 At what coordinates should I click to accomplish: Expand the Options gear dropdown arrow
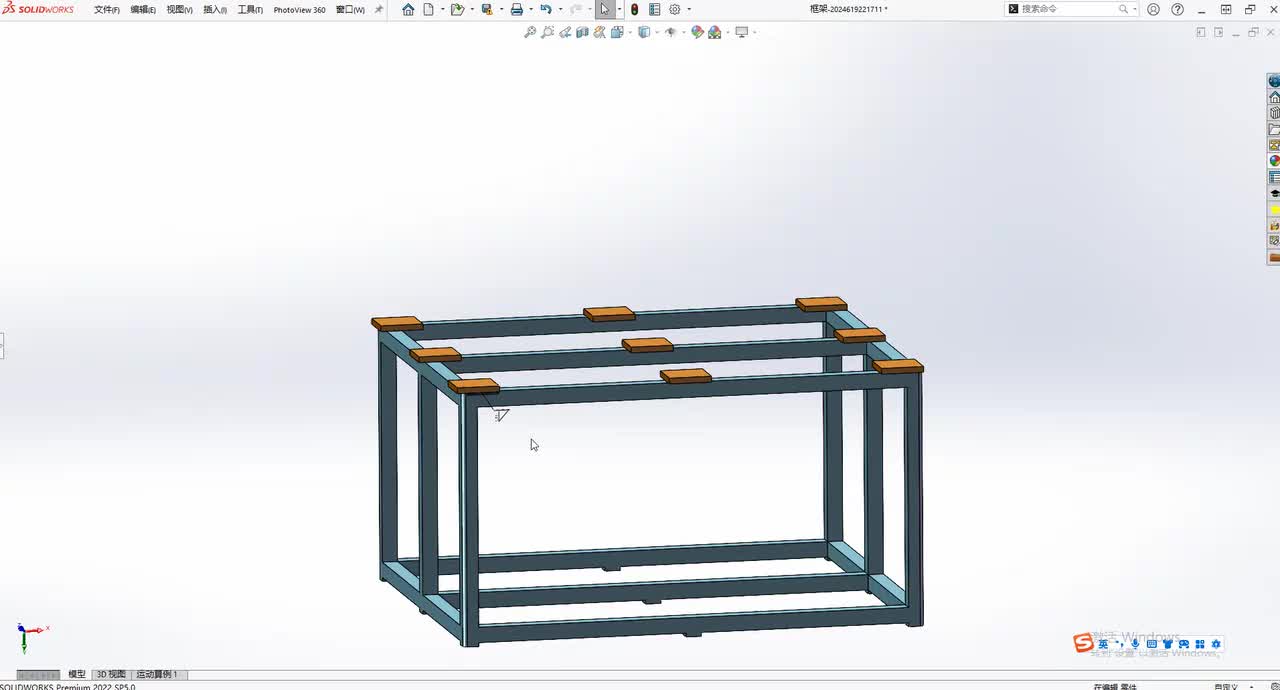[689, 9]
